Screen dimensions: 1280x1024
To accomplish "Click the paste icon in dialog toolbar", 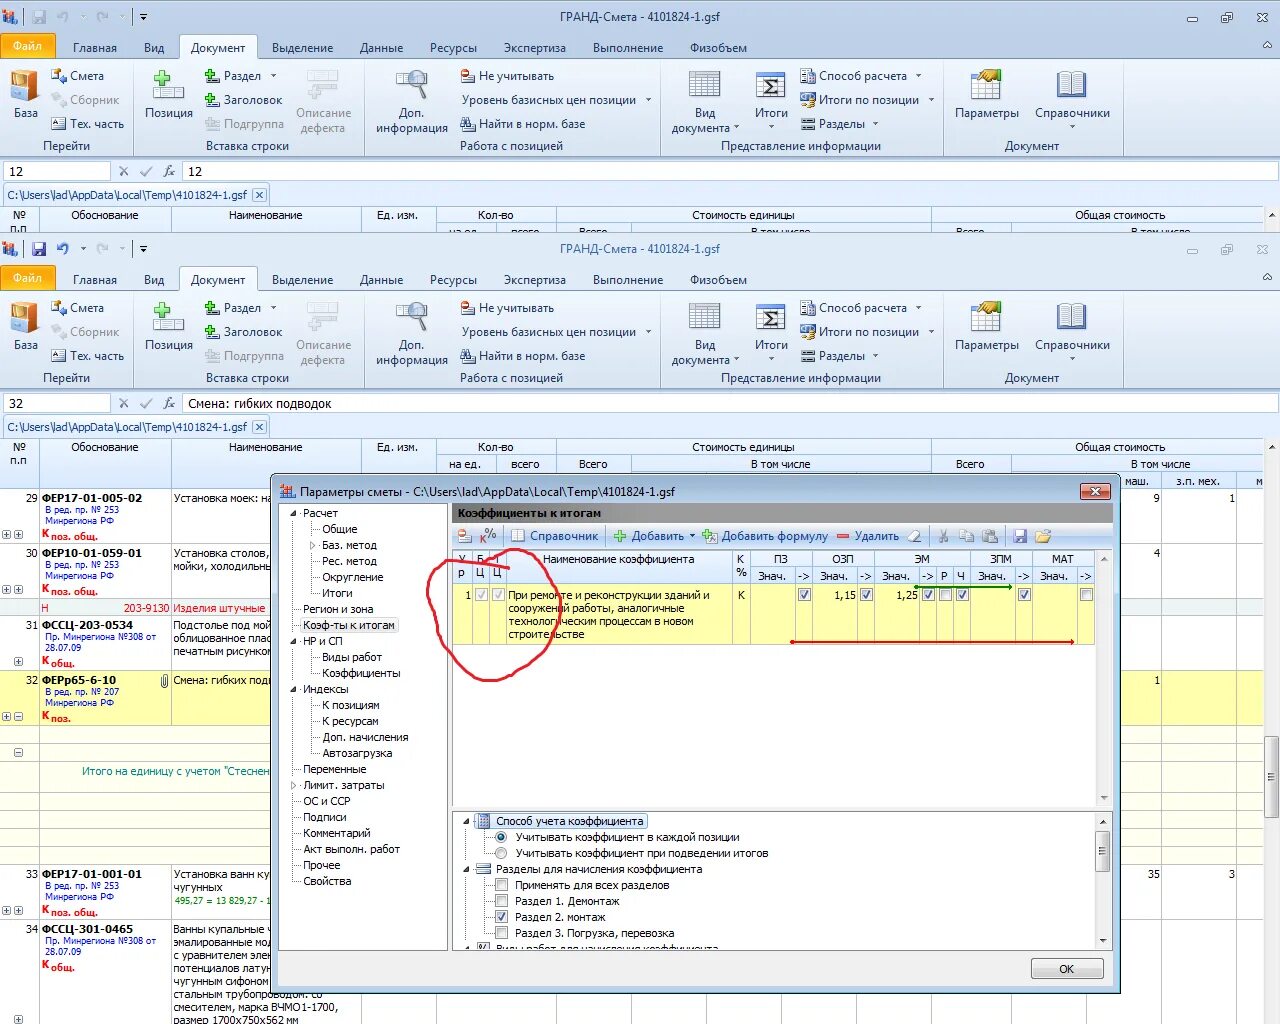I will tap(990, 536).
